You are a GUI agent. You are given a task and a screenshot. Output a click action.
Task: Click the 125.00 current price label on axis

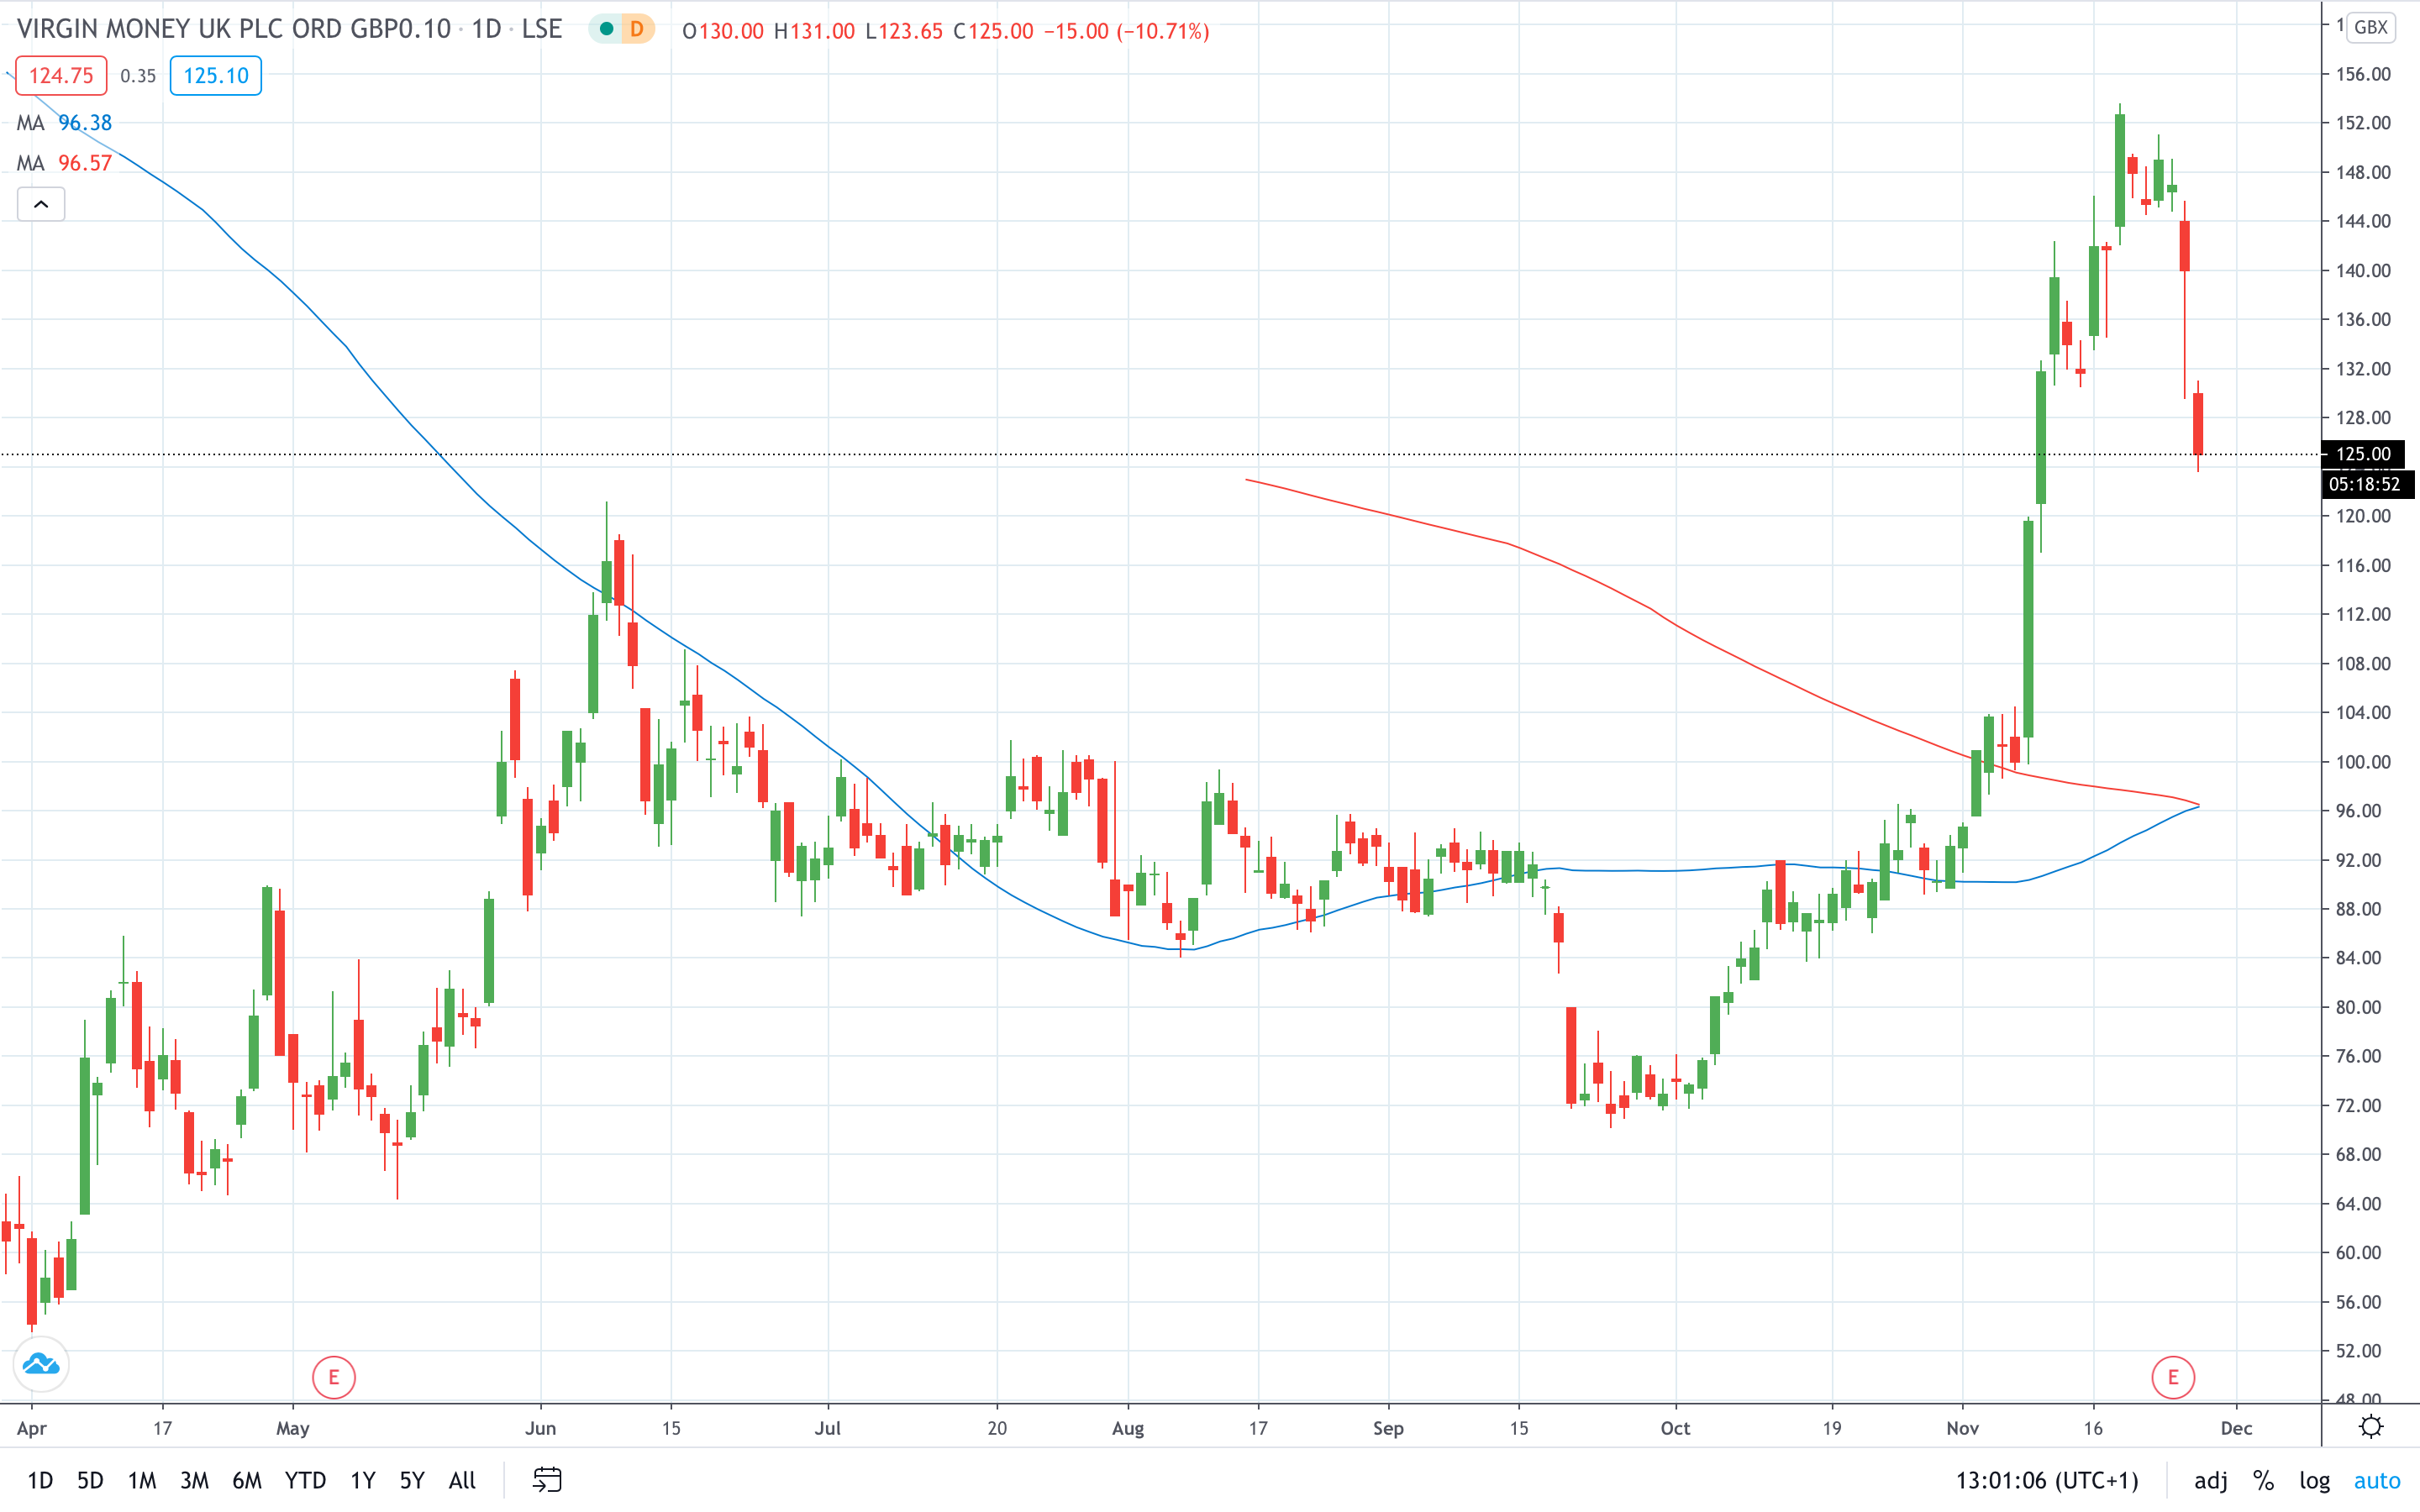[2362, 454]
